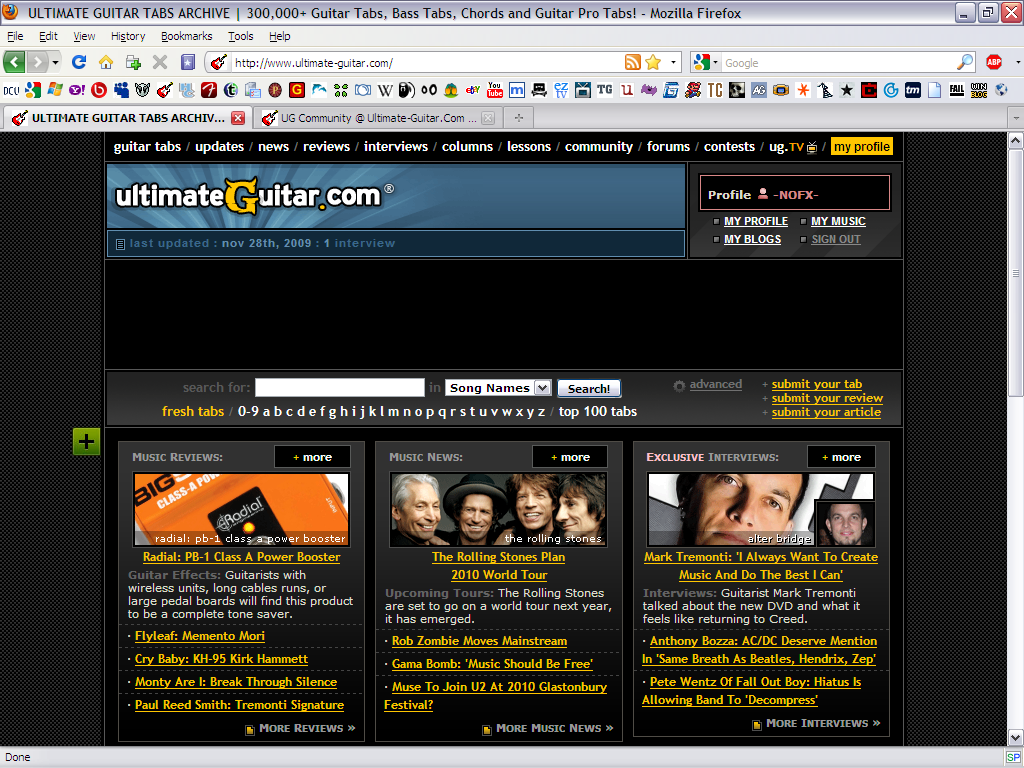Open the eztv bookmark icon
The width and height of the screenshot is (1024, 768).
point(561,90)
